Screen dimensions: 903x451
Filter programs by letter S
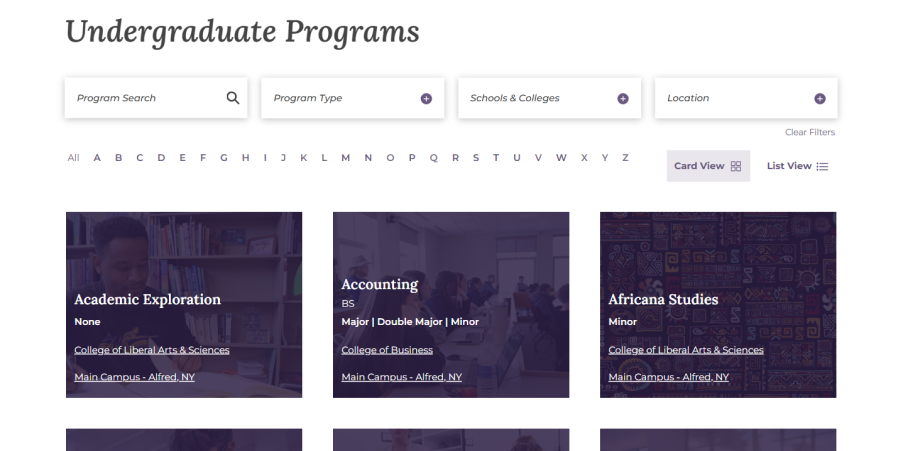click(x=476, y=158)
